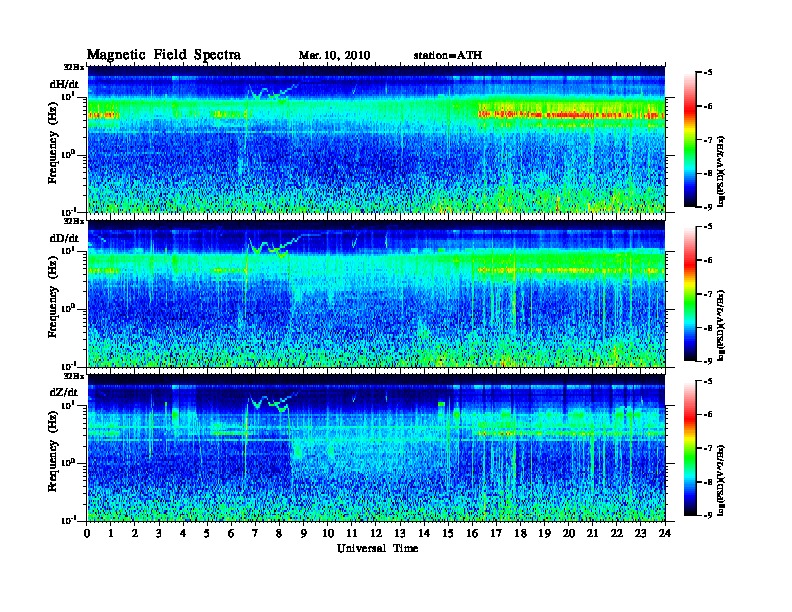Click the "-7" tick on dZ/dt color scale
This screenshot has width=792, height=612.
pos(708,448)
